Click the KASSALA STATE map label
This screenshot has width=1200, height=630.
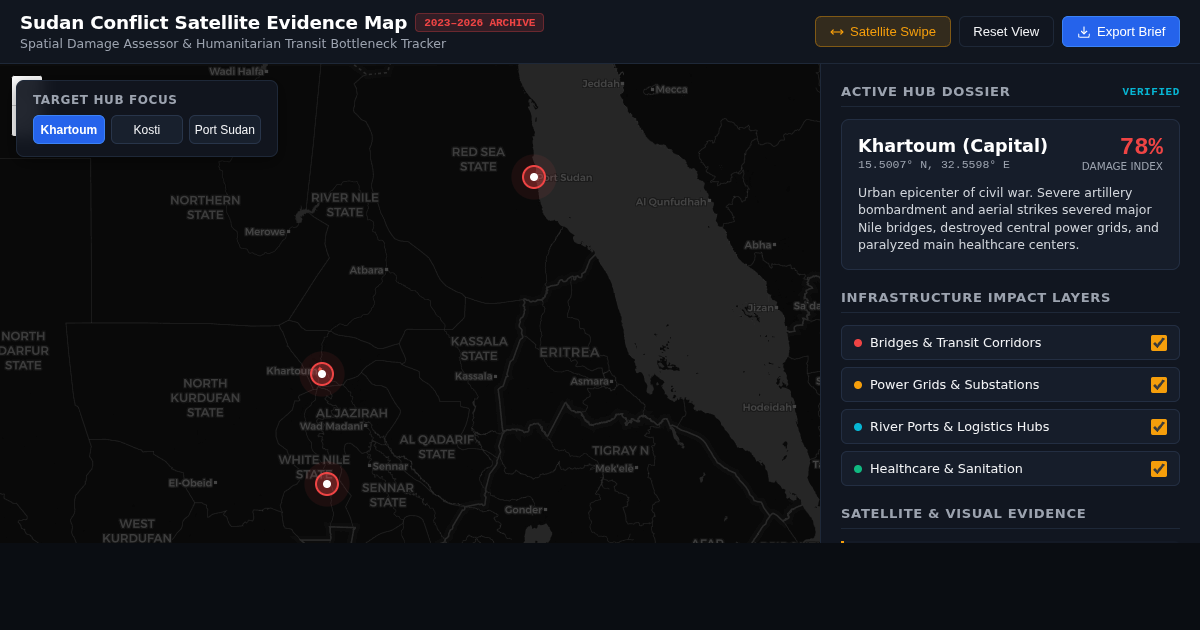click(x=479, y=348)
